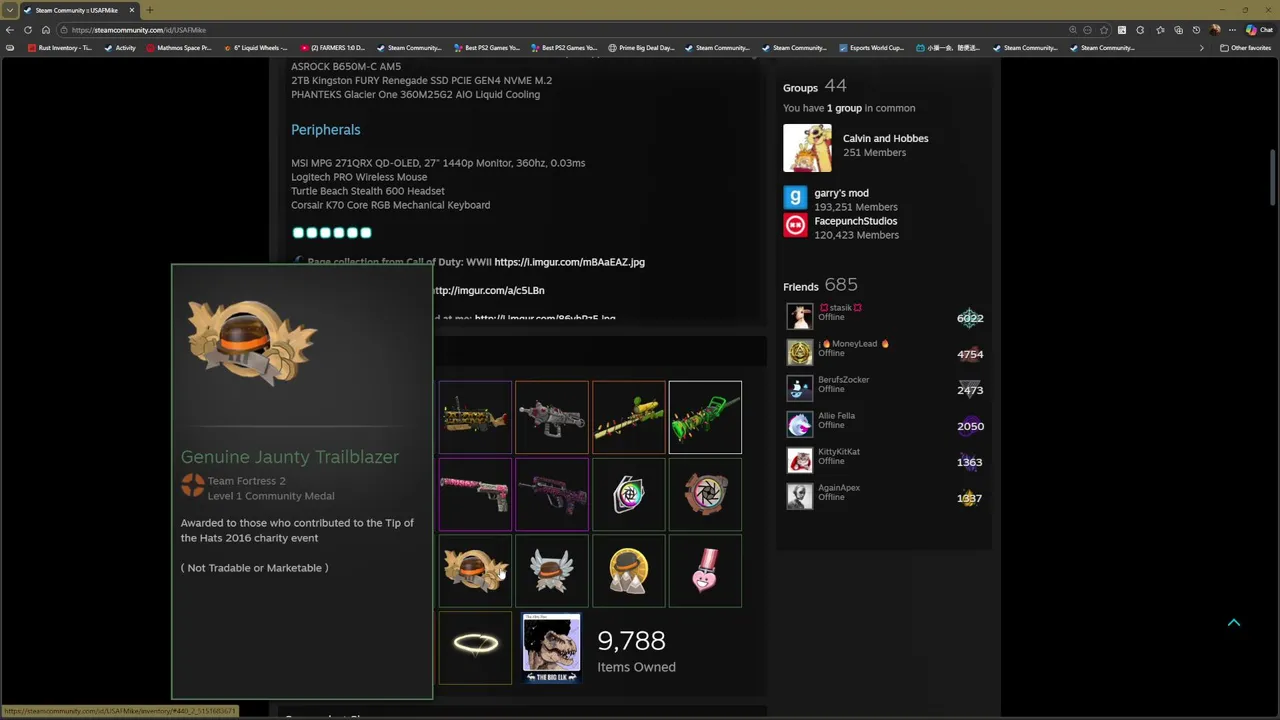This screenshot has width=1280, height=720.
Task: Open the Rust Inventory bookmark
Action: [61, 48]
